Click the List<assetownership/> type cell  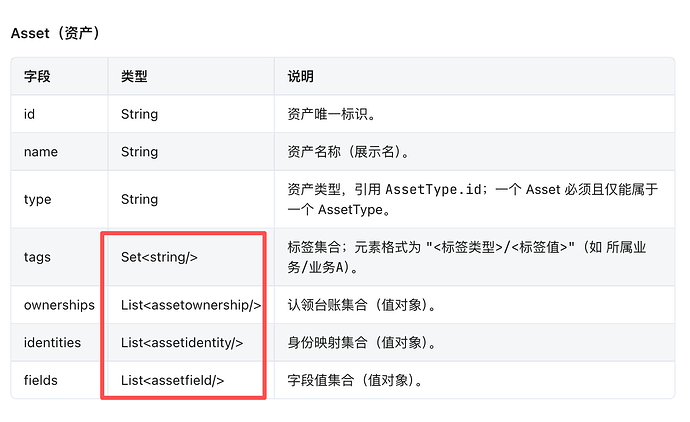point(191,305)
